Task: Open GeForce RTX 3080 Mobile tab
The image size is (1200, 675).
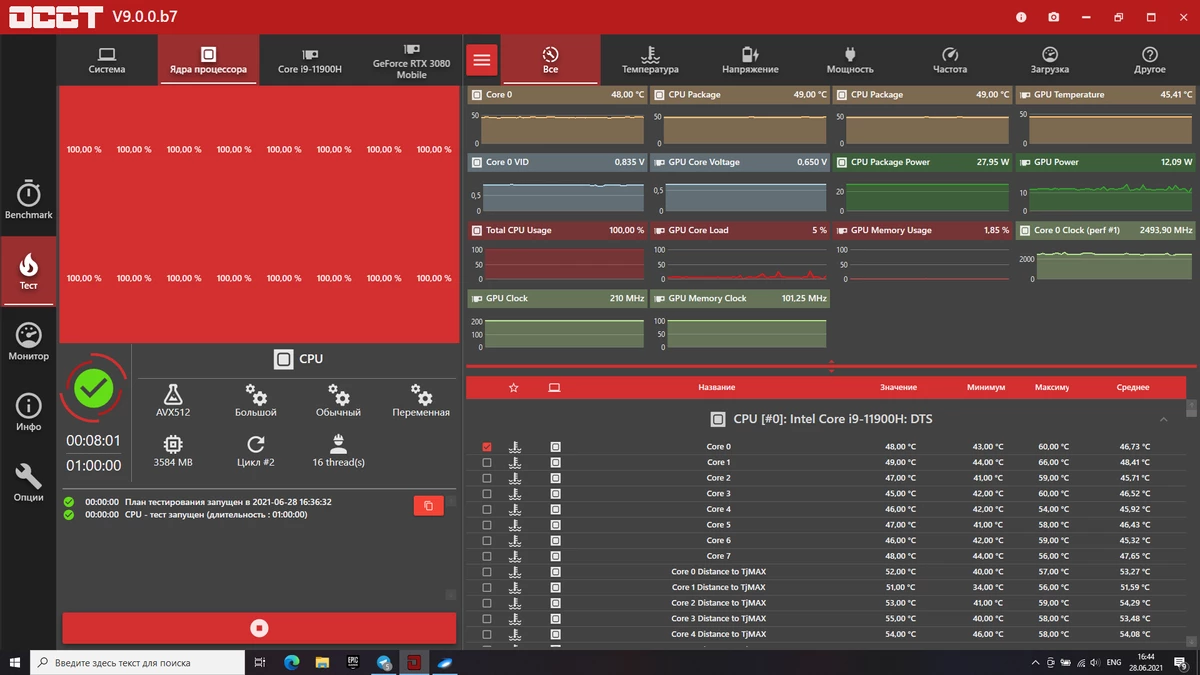Action: [x=411, y=60]
